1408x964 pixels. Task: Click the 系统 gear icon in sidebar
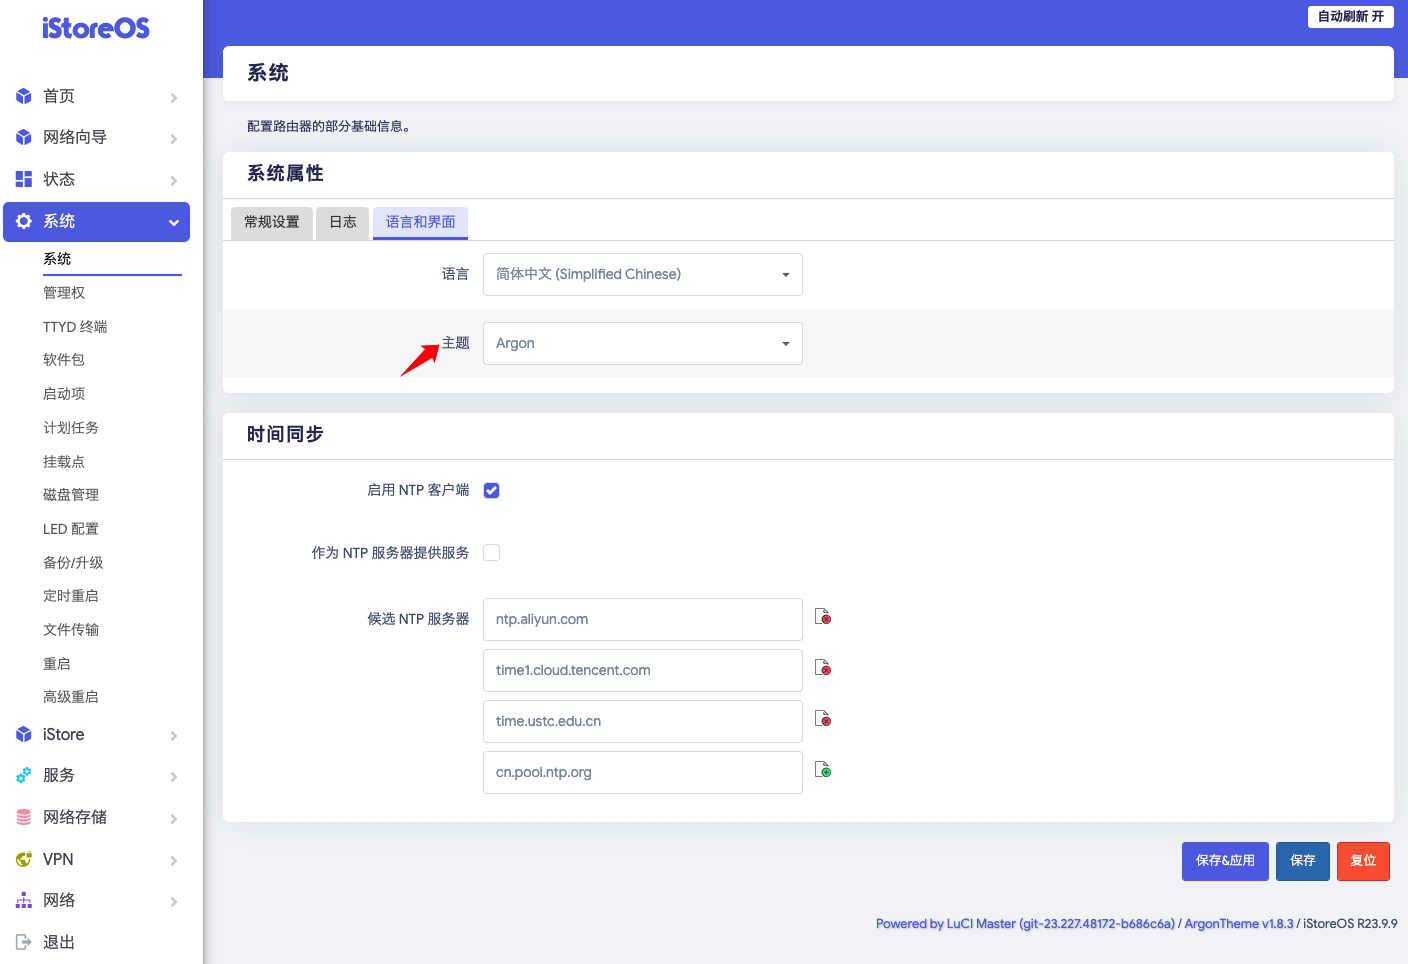[23, 221]
